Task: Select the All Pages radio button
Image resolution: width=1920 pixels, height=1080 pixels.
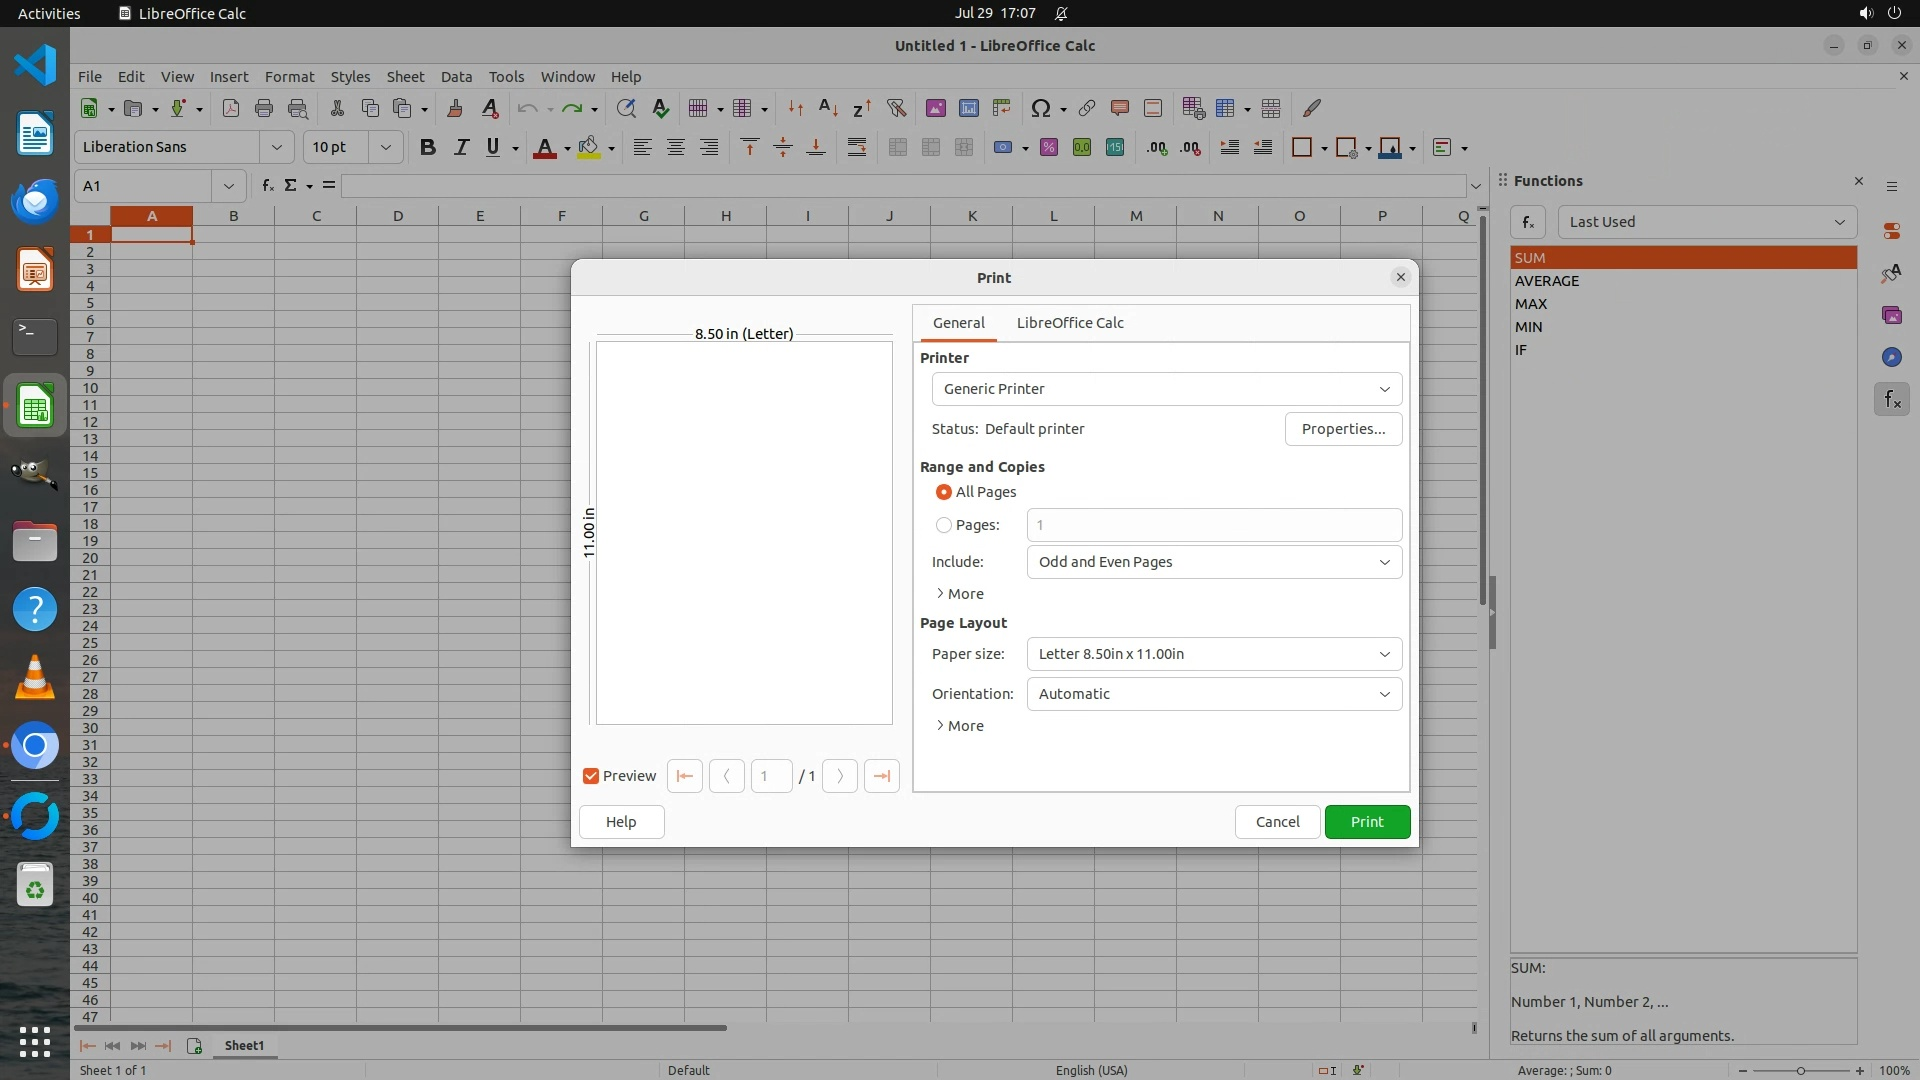Action: click(x=944, y=492)
